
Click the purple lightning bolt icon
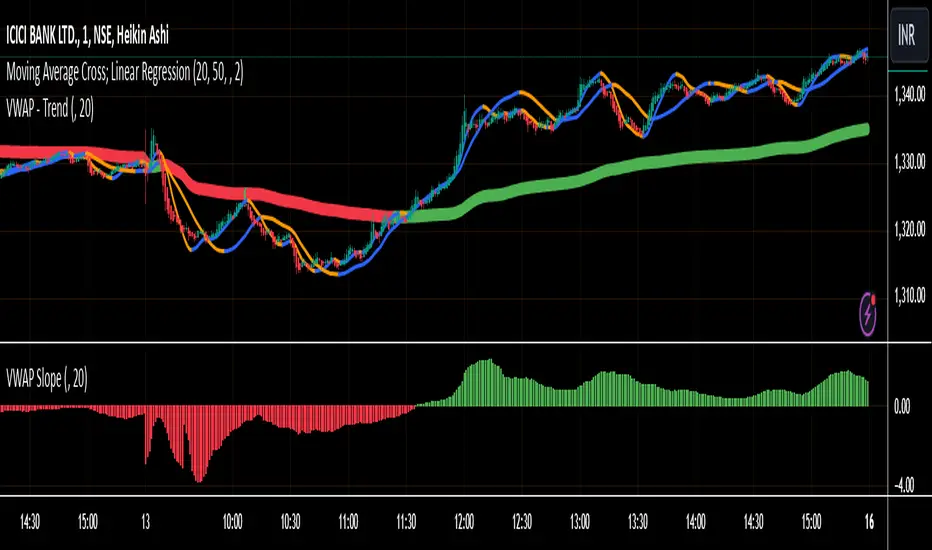click(x=868, y=313)
